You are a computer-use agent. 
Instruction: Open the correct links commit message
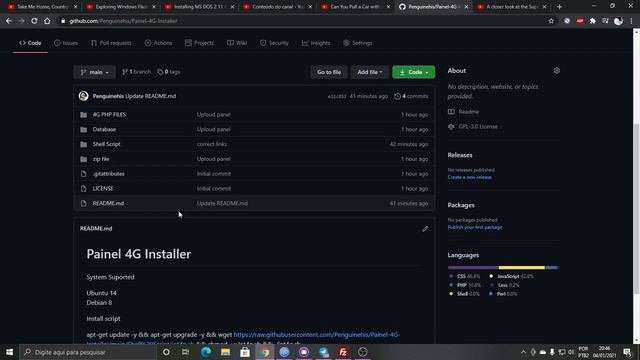pyautogui.click(x=212, y=144)
